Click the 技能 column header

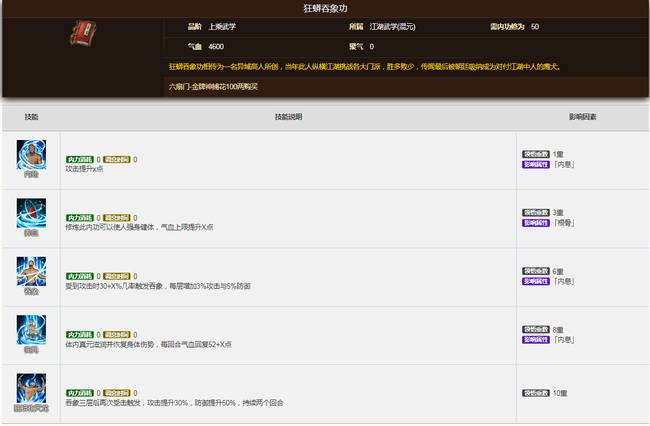coord(31,117)
